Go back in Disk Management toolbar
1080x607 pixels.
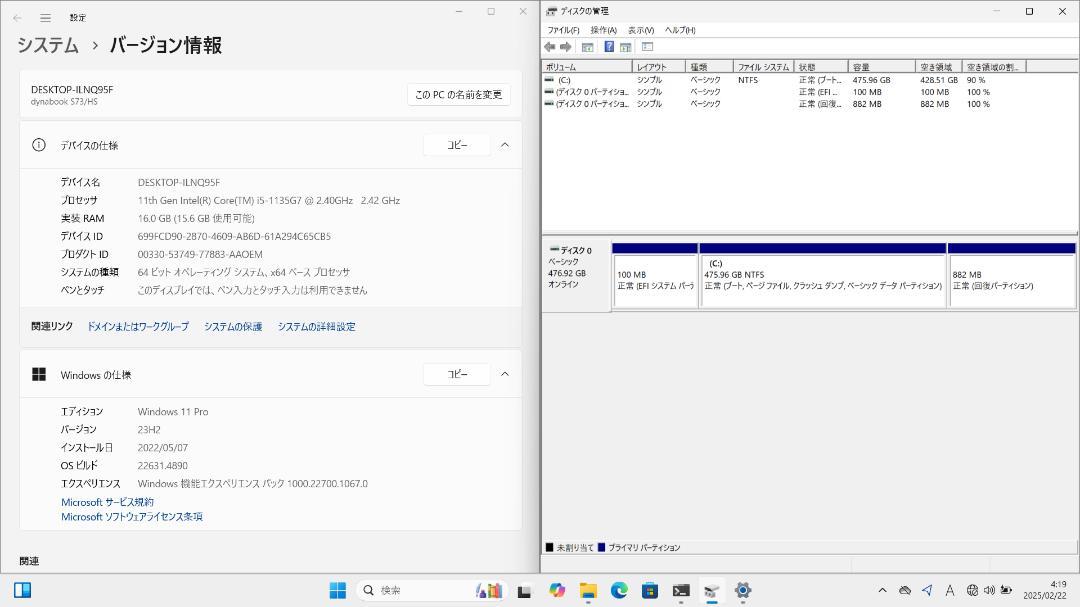coord(550,47)
